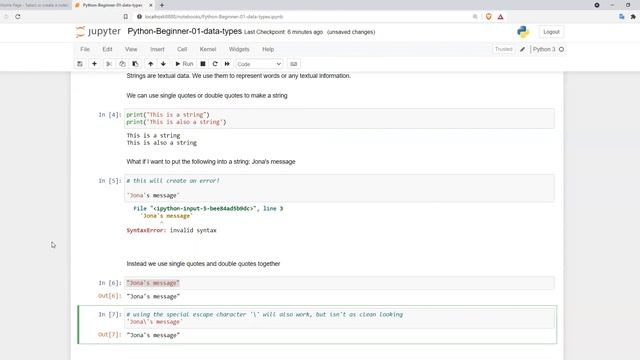Close the Python-Beginner-01-data-types browser tab
The width and height of the screenshot is (640, 360).
click(x=151, y=5)
